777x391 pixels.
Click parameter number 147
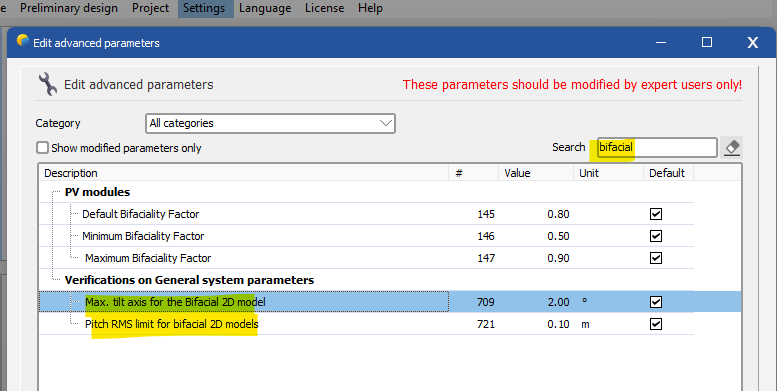point(486,258)
